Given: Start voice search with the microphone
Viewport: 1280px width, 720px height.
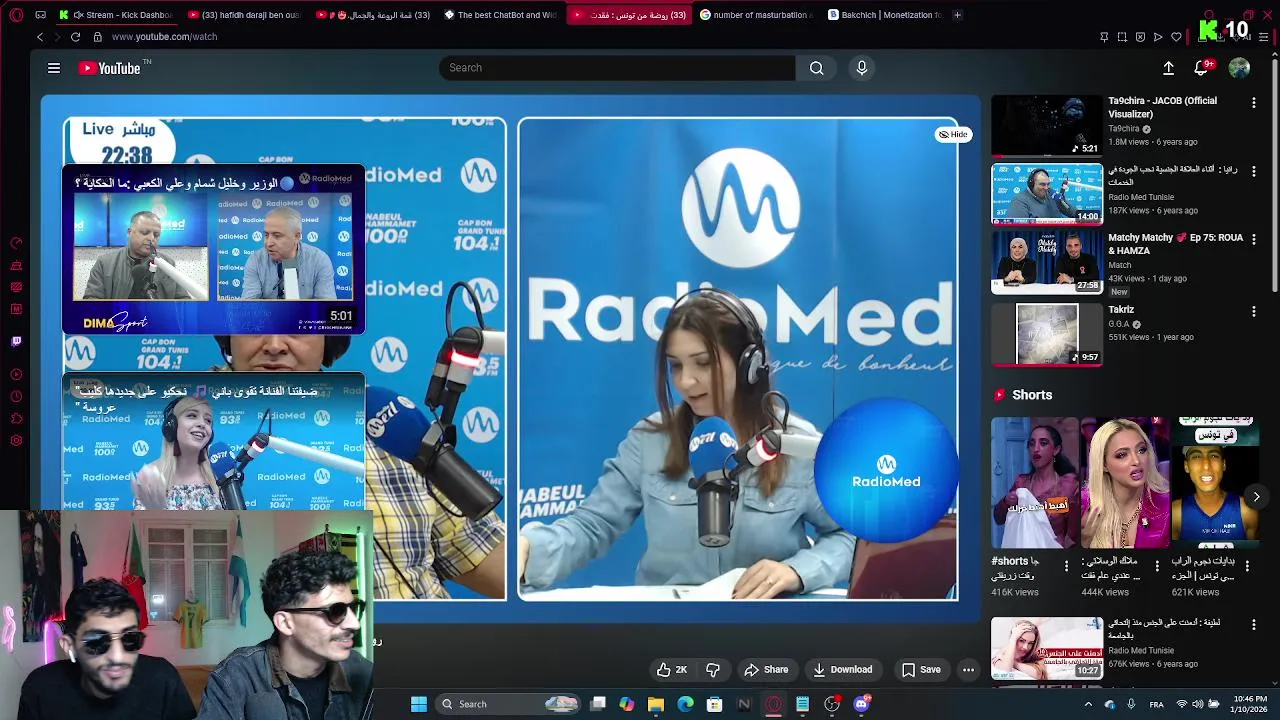Looking at the screenshot, I should coord(862,68).
